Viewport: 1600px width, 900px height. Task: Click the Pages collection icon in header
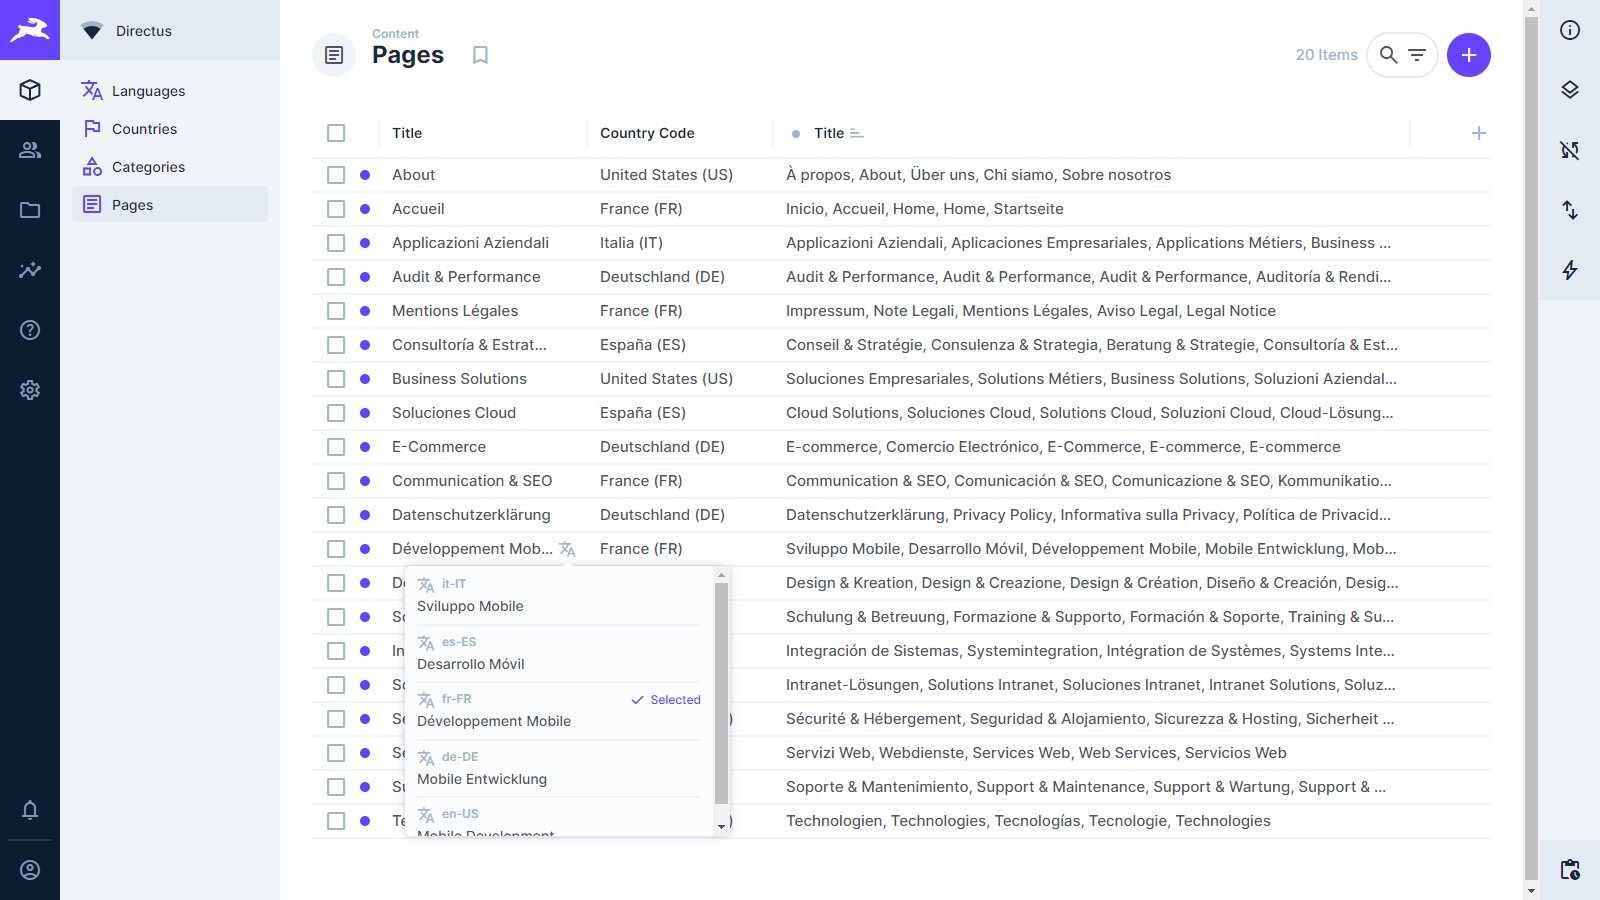click(x=334, y=55)
